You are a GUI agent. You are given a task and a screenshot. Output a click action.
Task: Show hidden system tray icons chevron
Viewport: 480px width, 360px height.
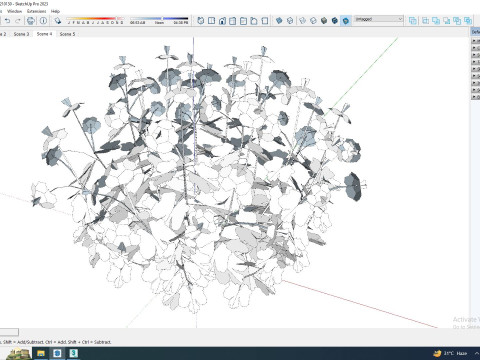[x=477, y=353]
